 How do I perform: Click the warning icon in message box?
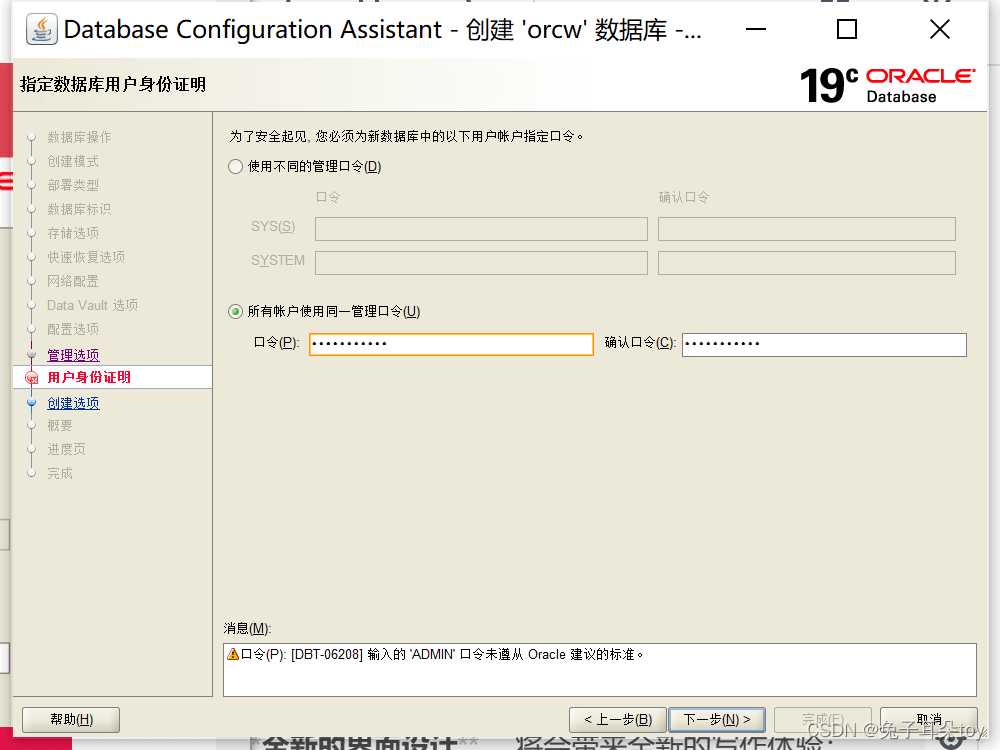pos(233,655)
